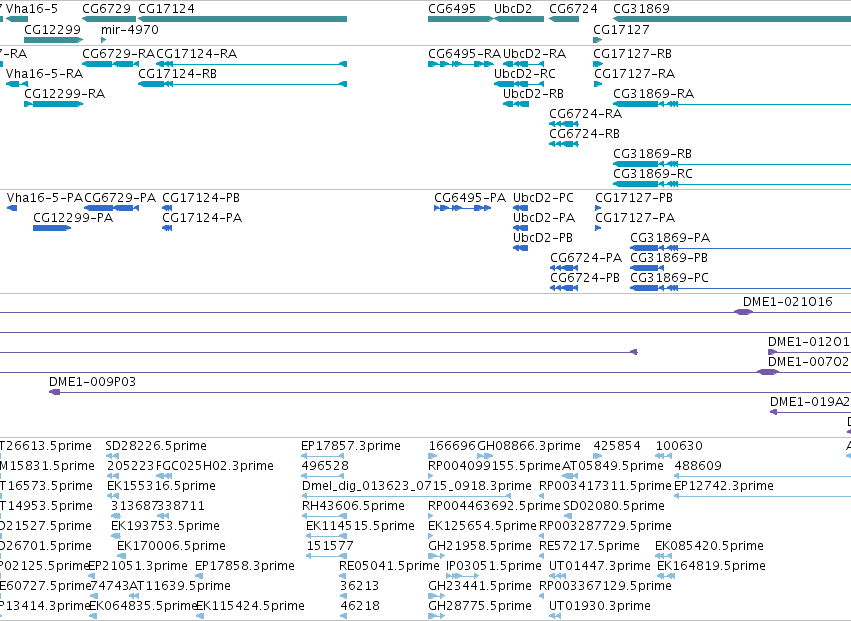The image size is (851, 621).
Task: Click the CG6729 gene label
Action: [x=106, y=9]
